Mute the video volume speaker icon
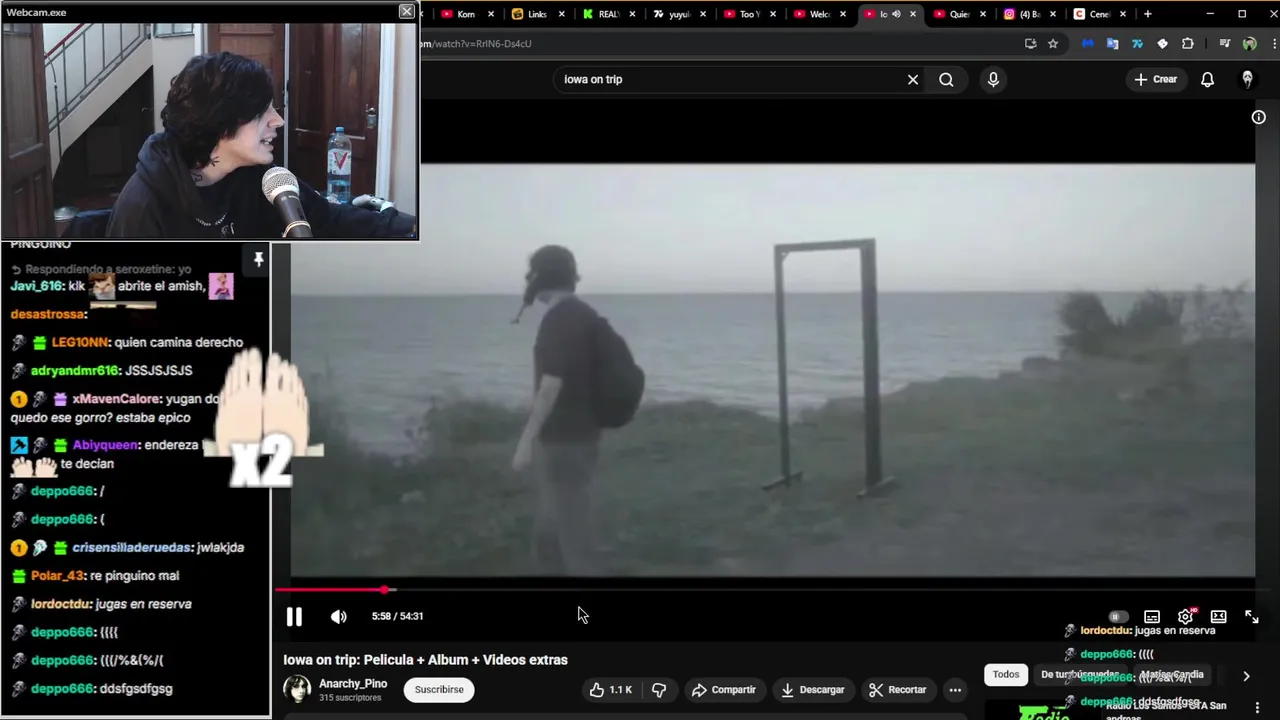The image size is (1280, 720). click(x=339, y=617)
